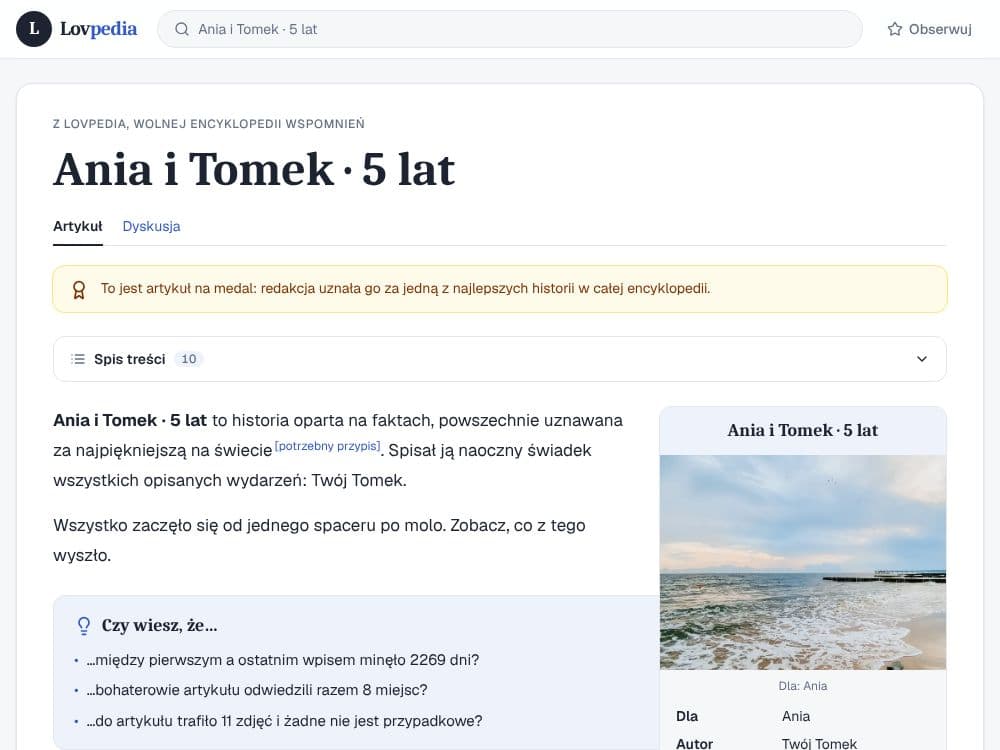Click the infobox title Ania i Tomek
1000x750 pixels.
803,430
